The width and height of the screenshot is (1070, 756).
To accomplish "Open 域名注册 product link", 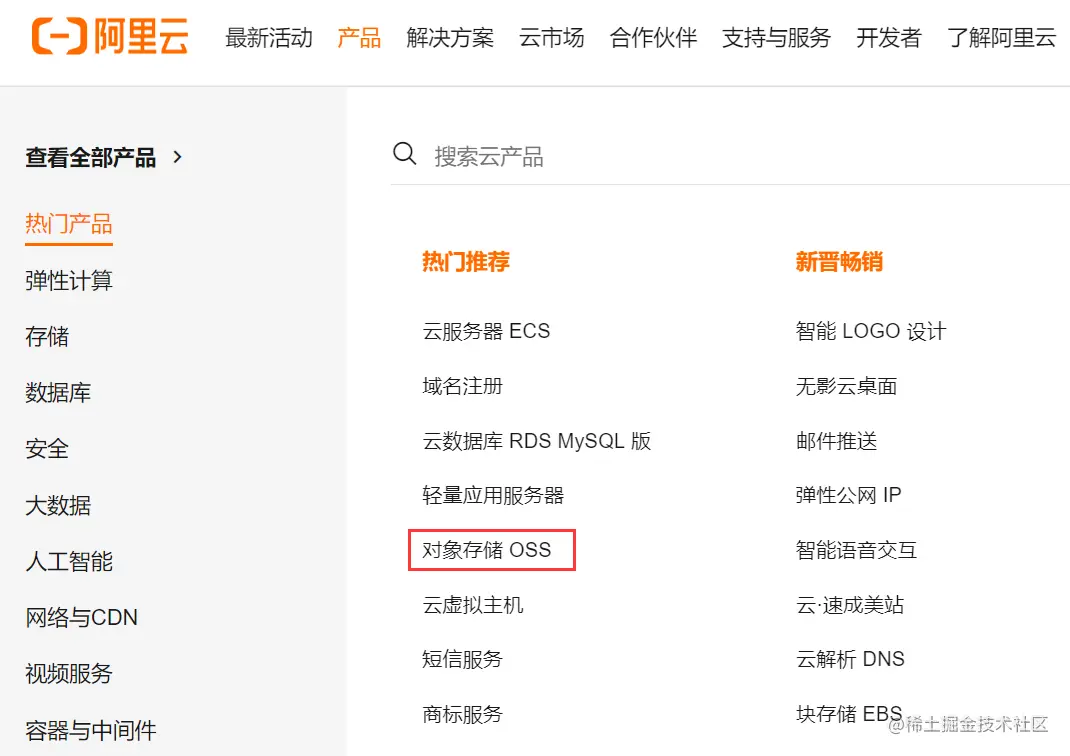I will (463, 386).
